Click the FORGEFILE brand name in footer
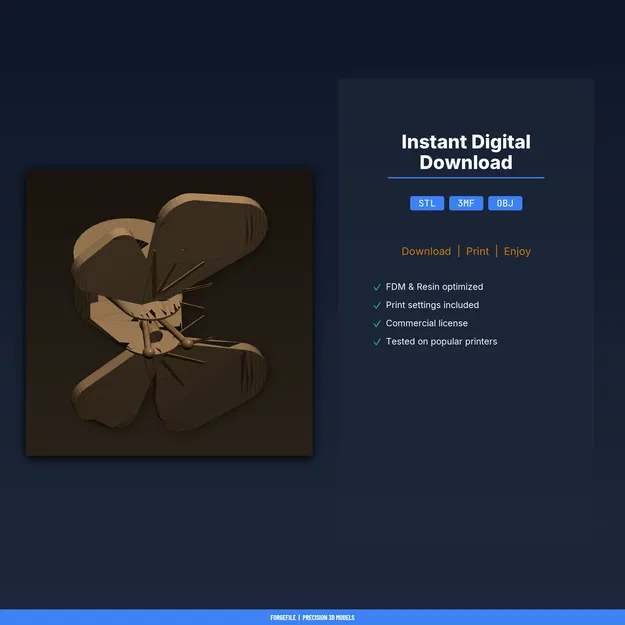This screenshot has height=625, width=625. pos(283,617)
